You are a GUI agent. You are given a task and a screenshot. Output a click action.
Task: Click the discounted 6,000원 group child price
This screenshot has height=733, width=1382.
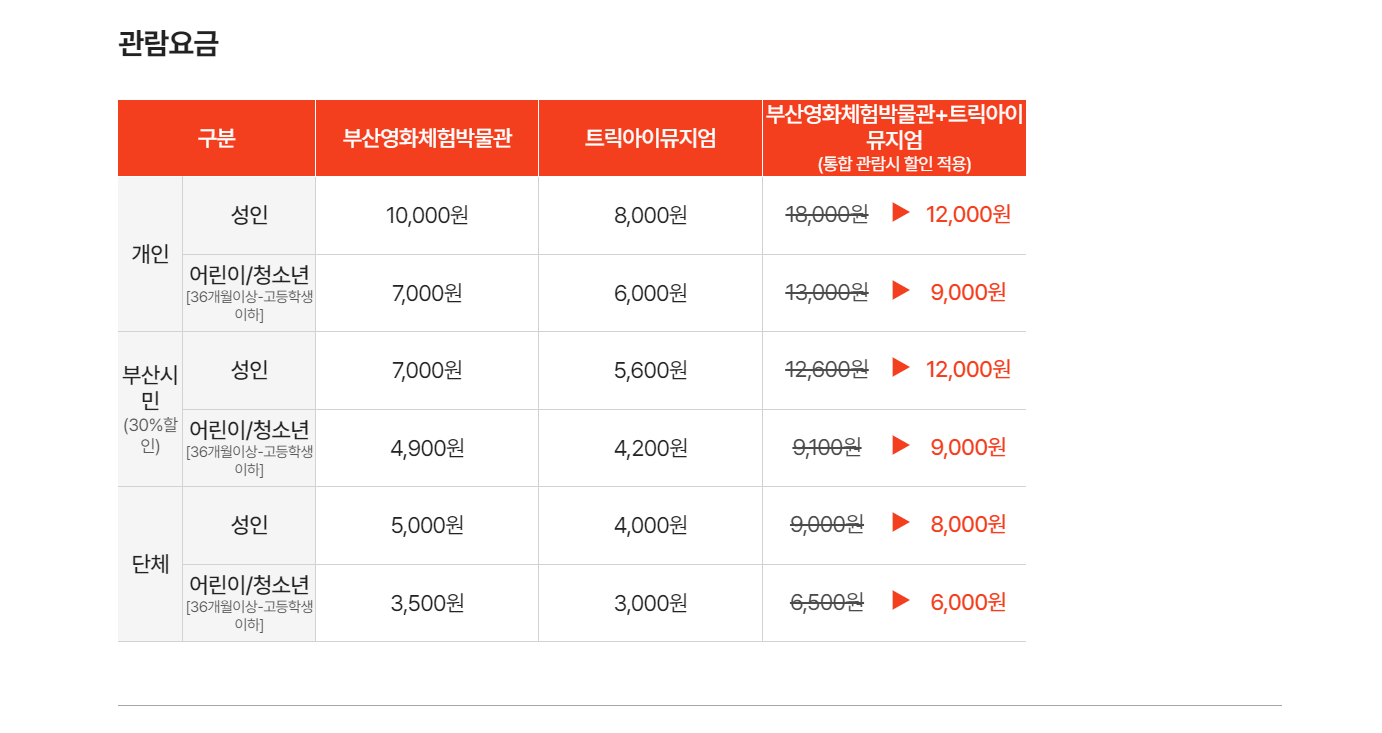click(968, 602)
